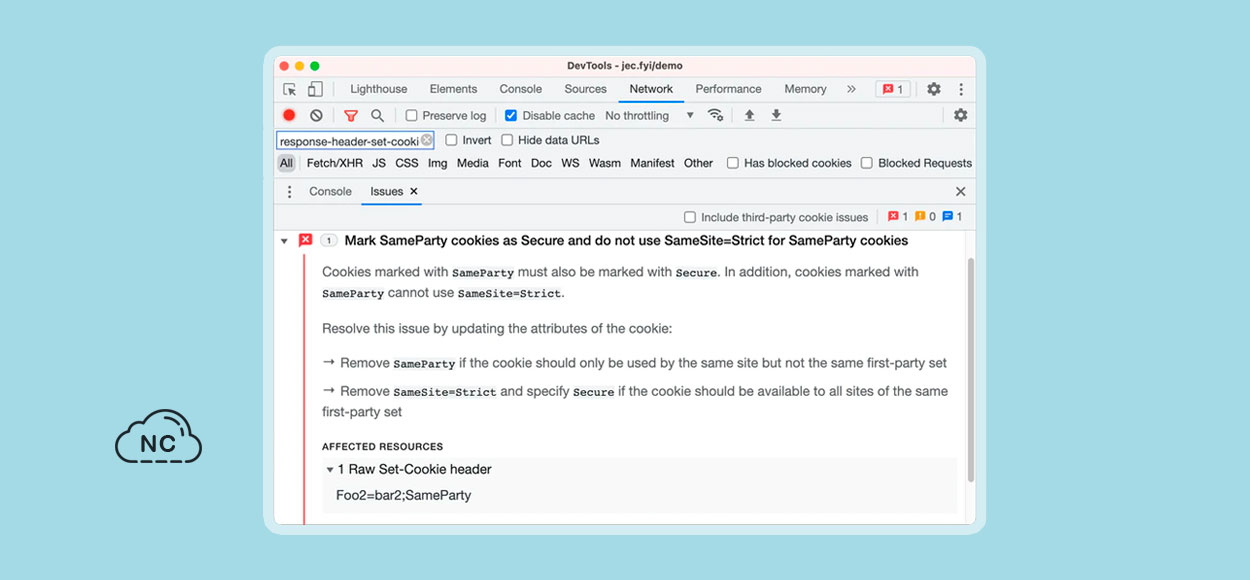Click the red page errors counter in the Issues toolbar
Image resolution: width=1250 pixels, height=580 pixels.
[898, 217]
